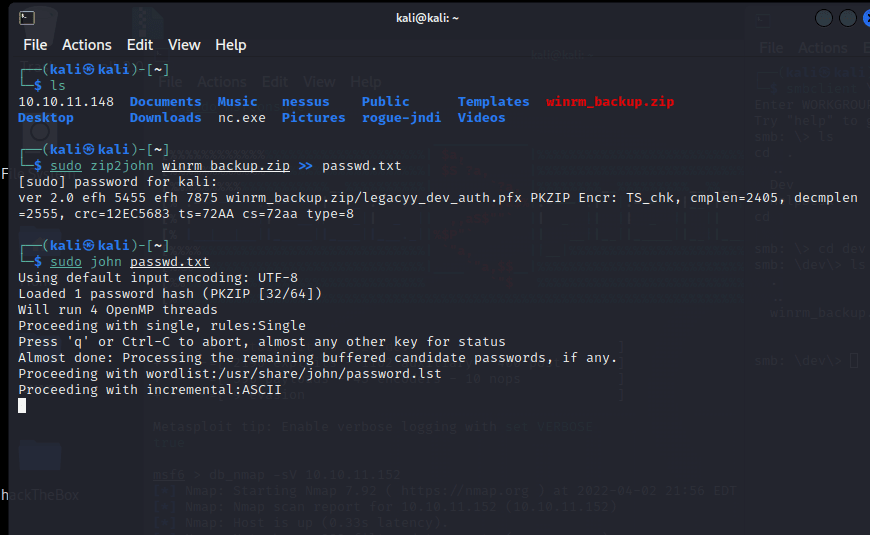Screen dimensions: 870x535
Task: Open the Help menu
Action: click(x=230, y=45)
